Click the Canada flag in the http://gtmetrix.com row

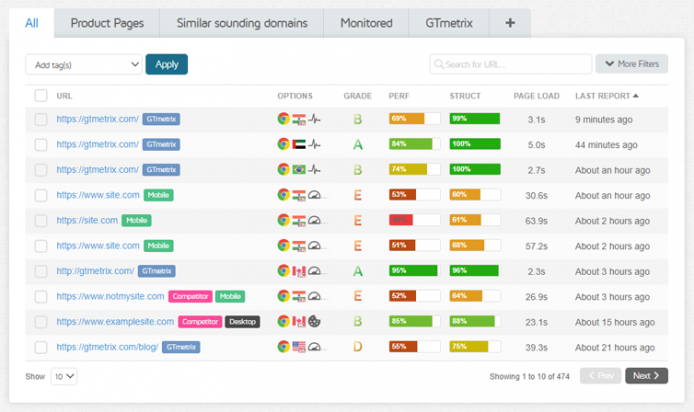click(299, 271)
